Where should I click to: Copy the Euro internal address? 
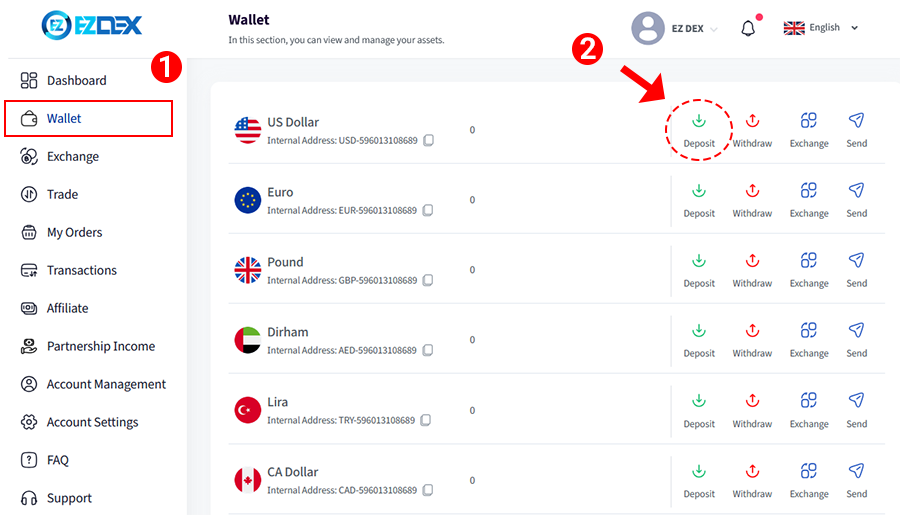[428, 210]
